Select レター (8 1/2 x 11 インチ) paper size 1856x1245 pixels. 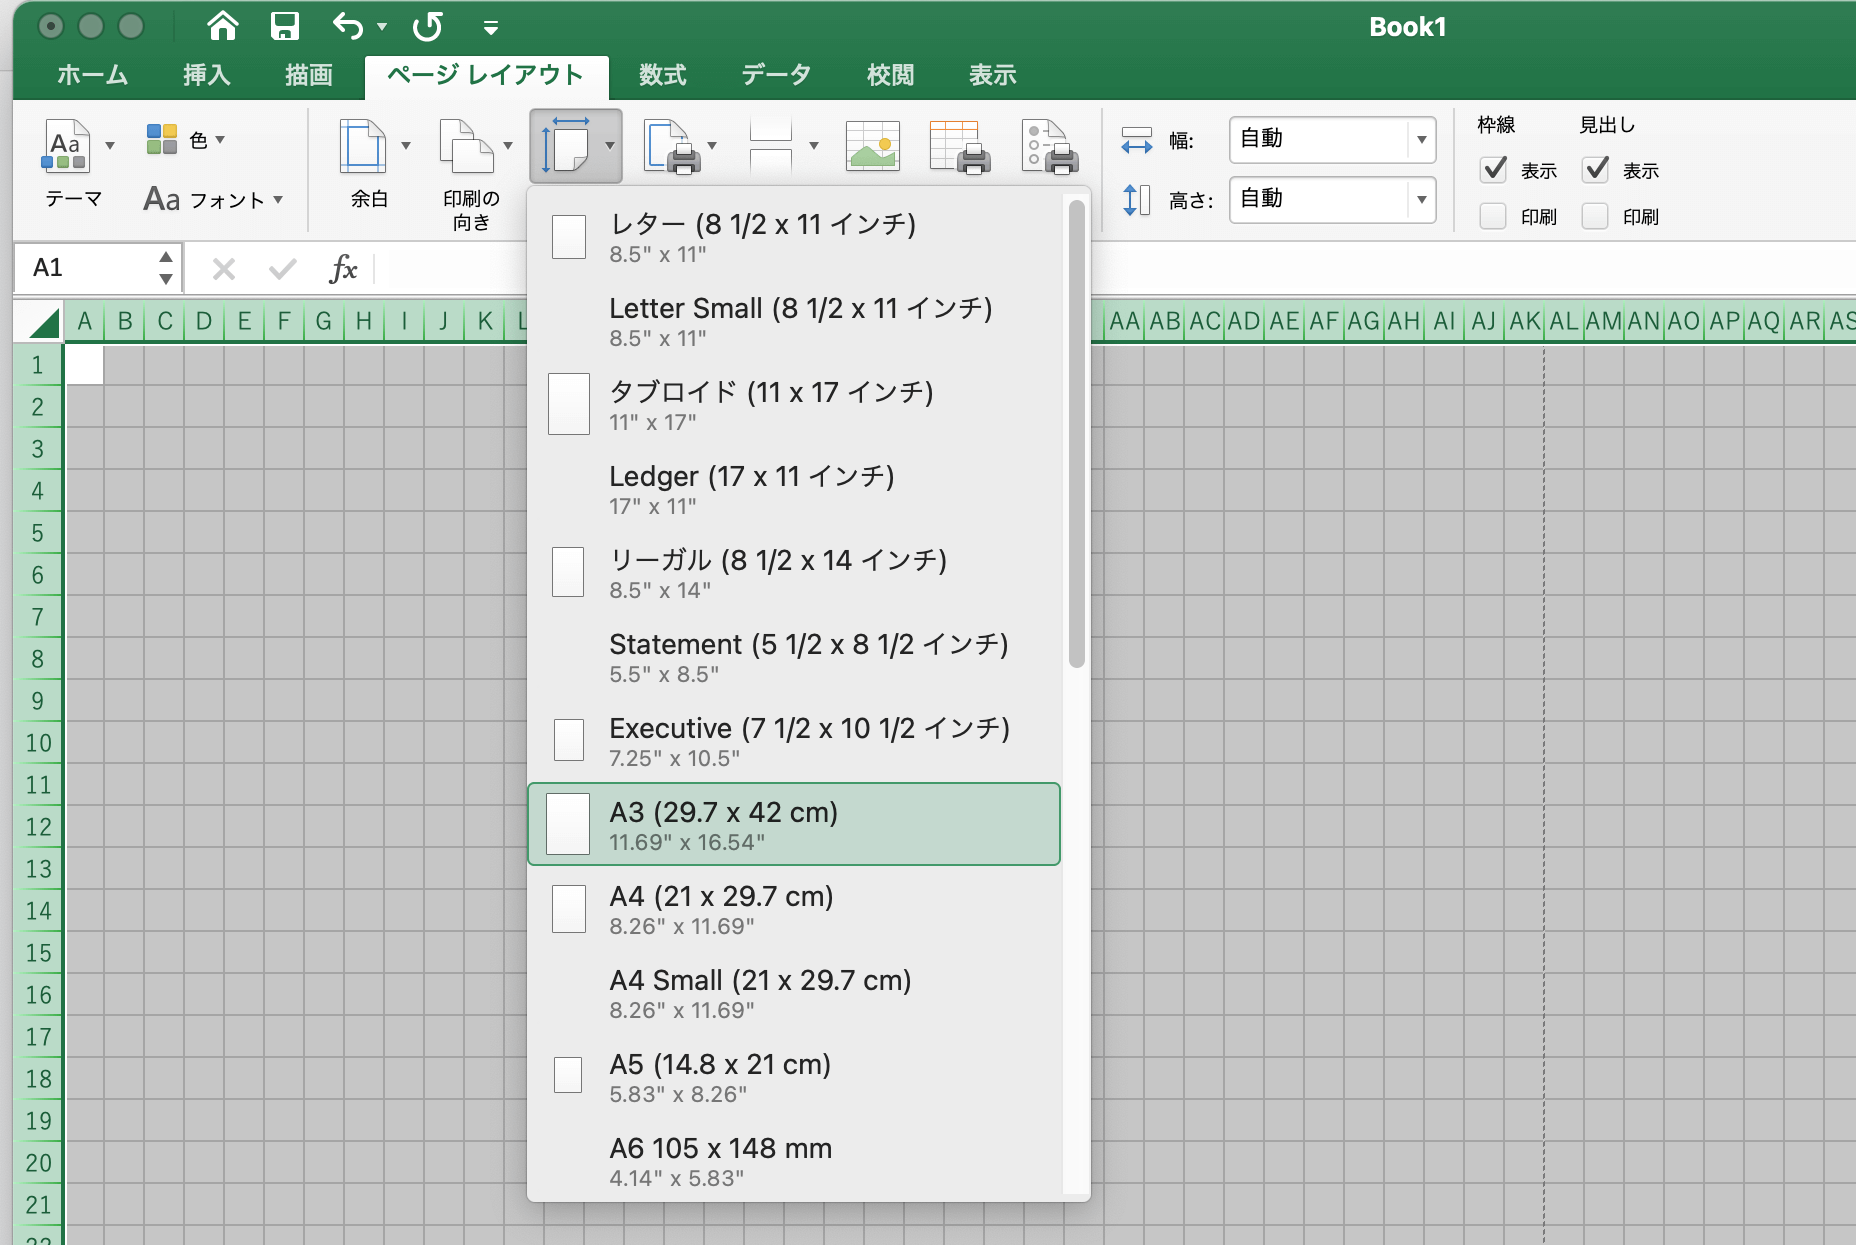(794, 237)
